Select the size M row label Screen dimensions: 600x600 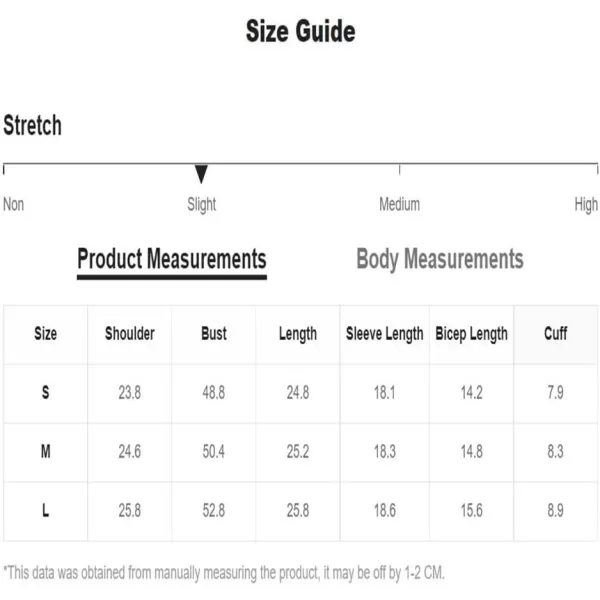coord(46,452)
